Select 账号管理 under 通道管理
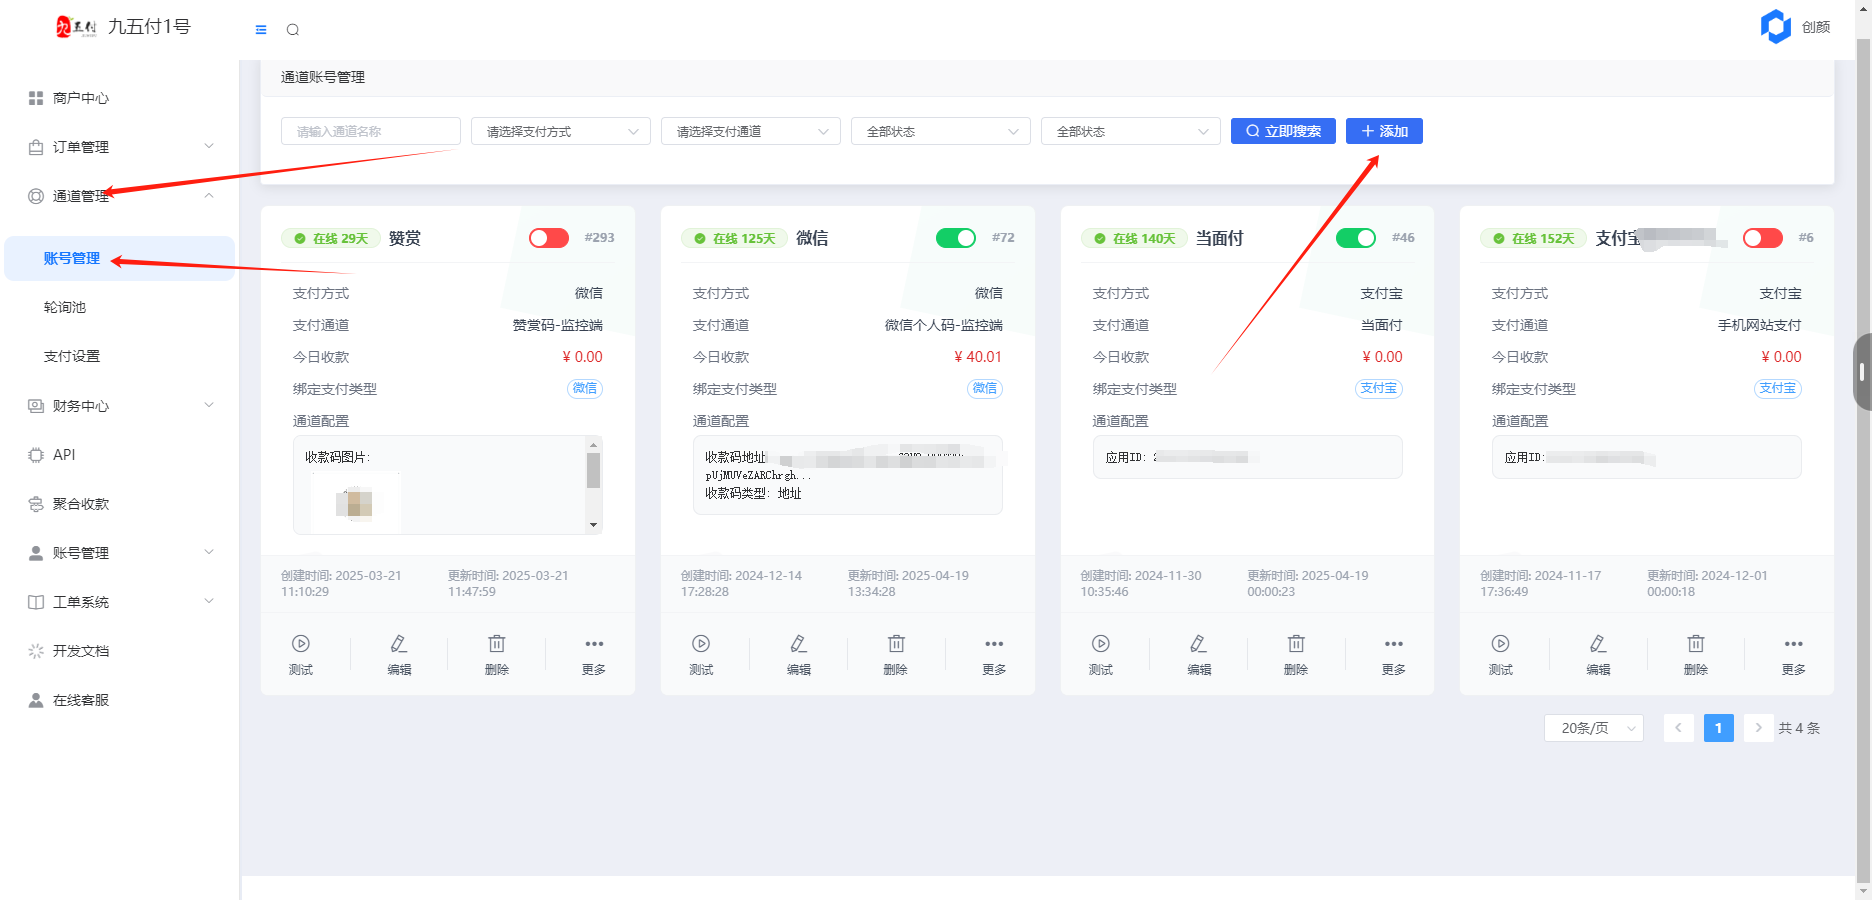This screenshot has height=900, width=1872. tap(120, 258)
